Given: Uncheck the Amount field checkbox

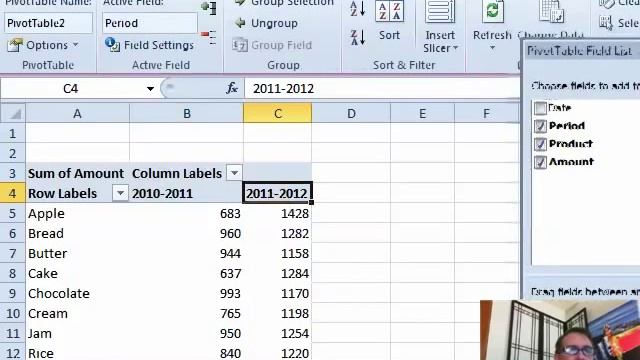Looking at the screenshot, I should (540, 162).
